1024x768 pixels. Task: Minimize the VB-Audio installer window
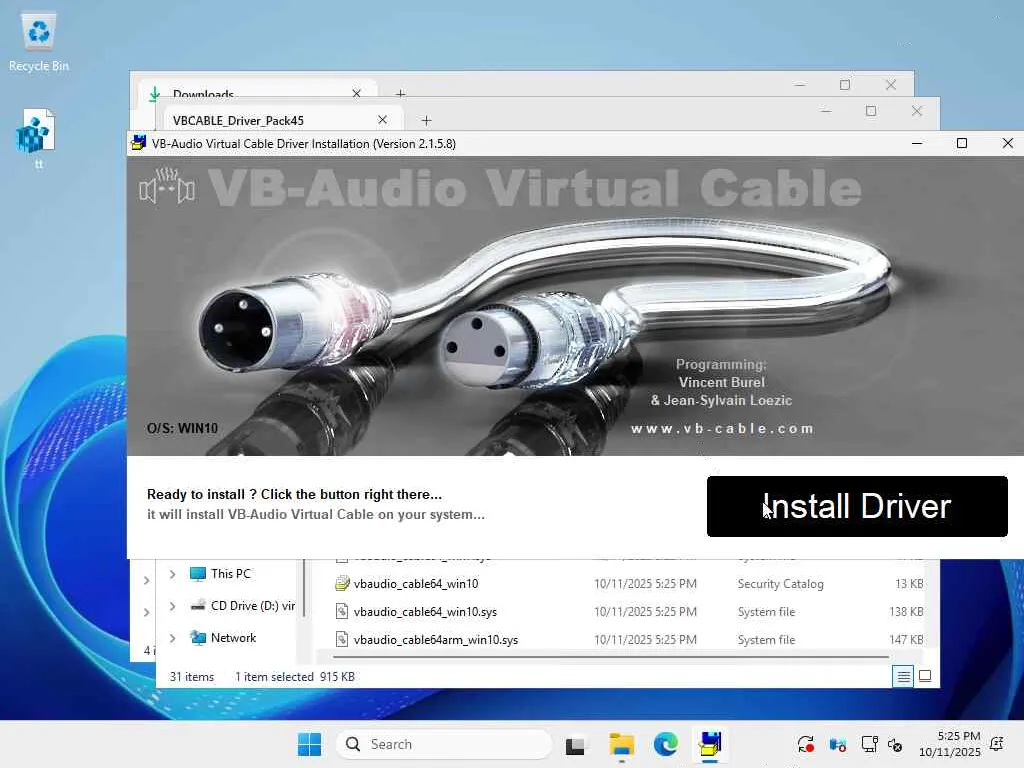point(917,143)
